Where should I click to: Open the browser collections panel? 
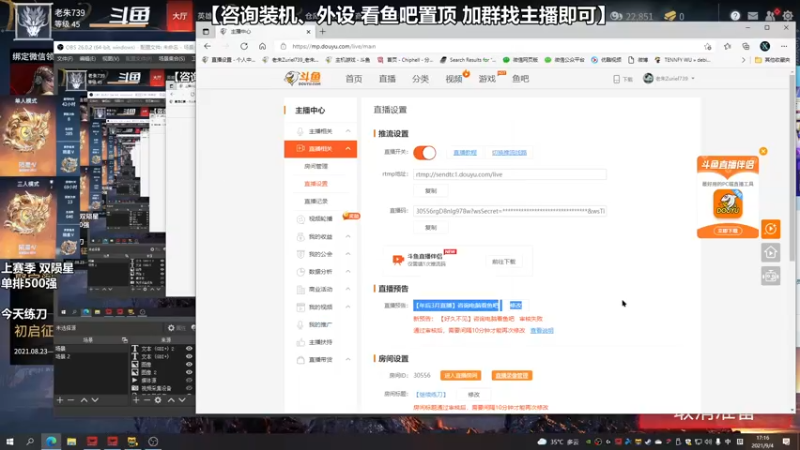pyautogui.click(x=746, y=46)
